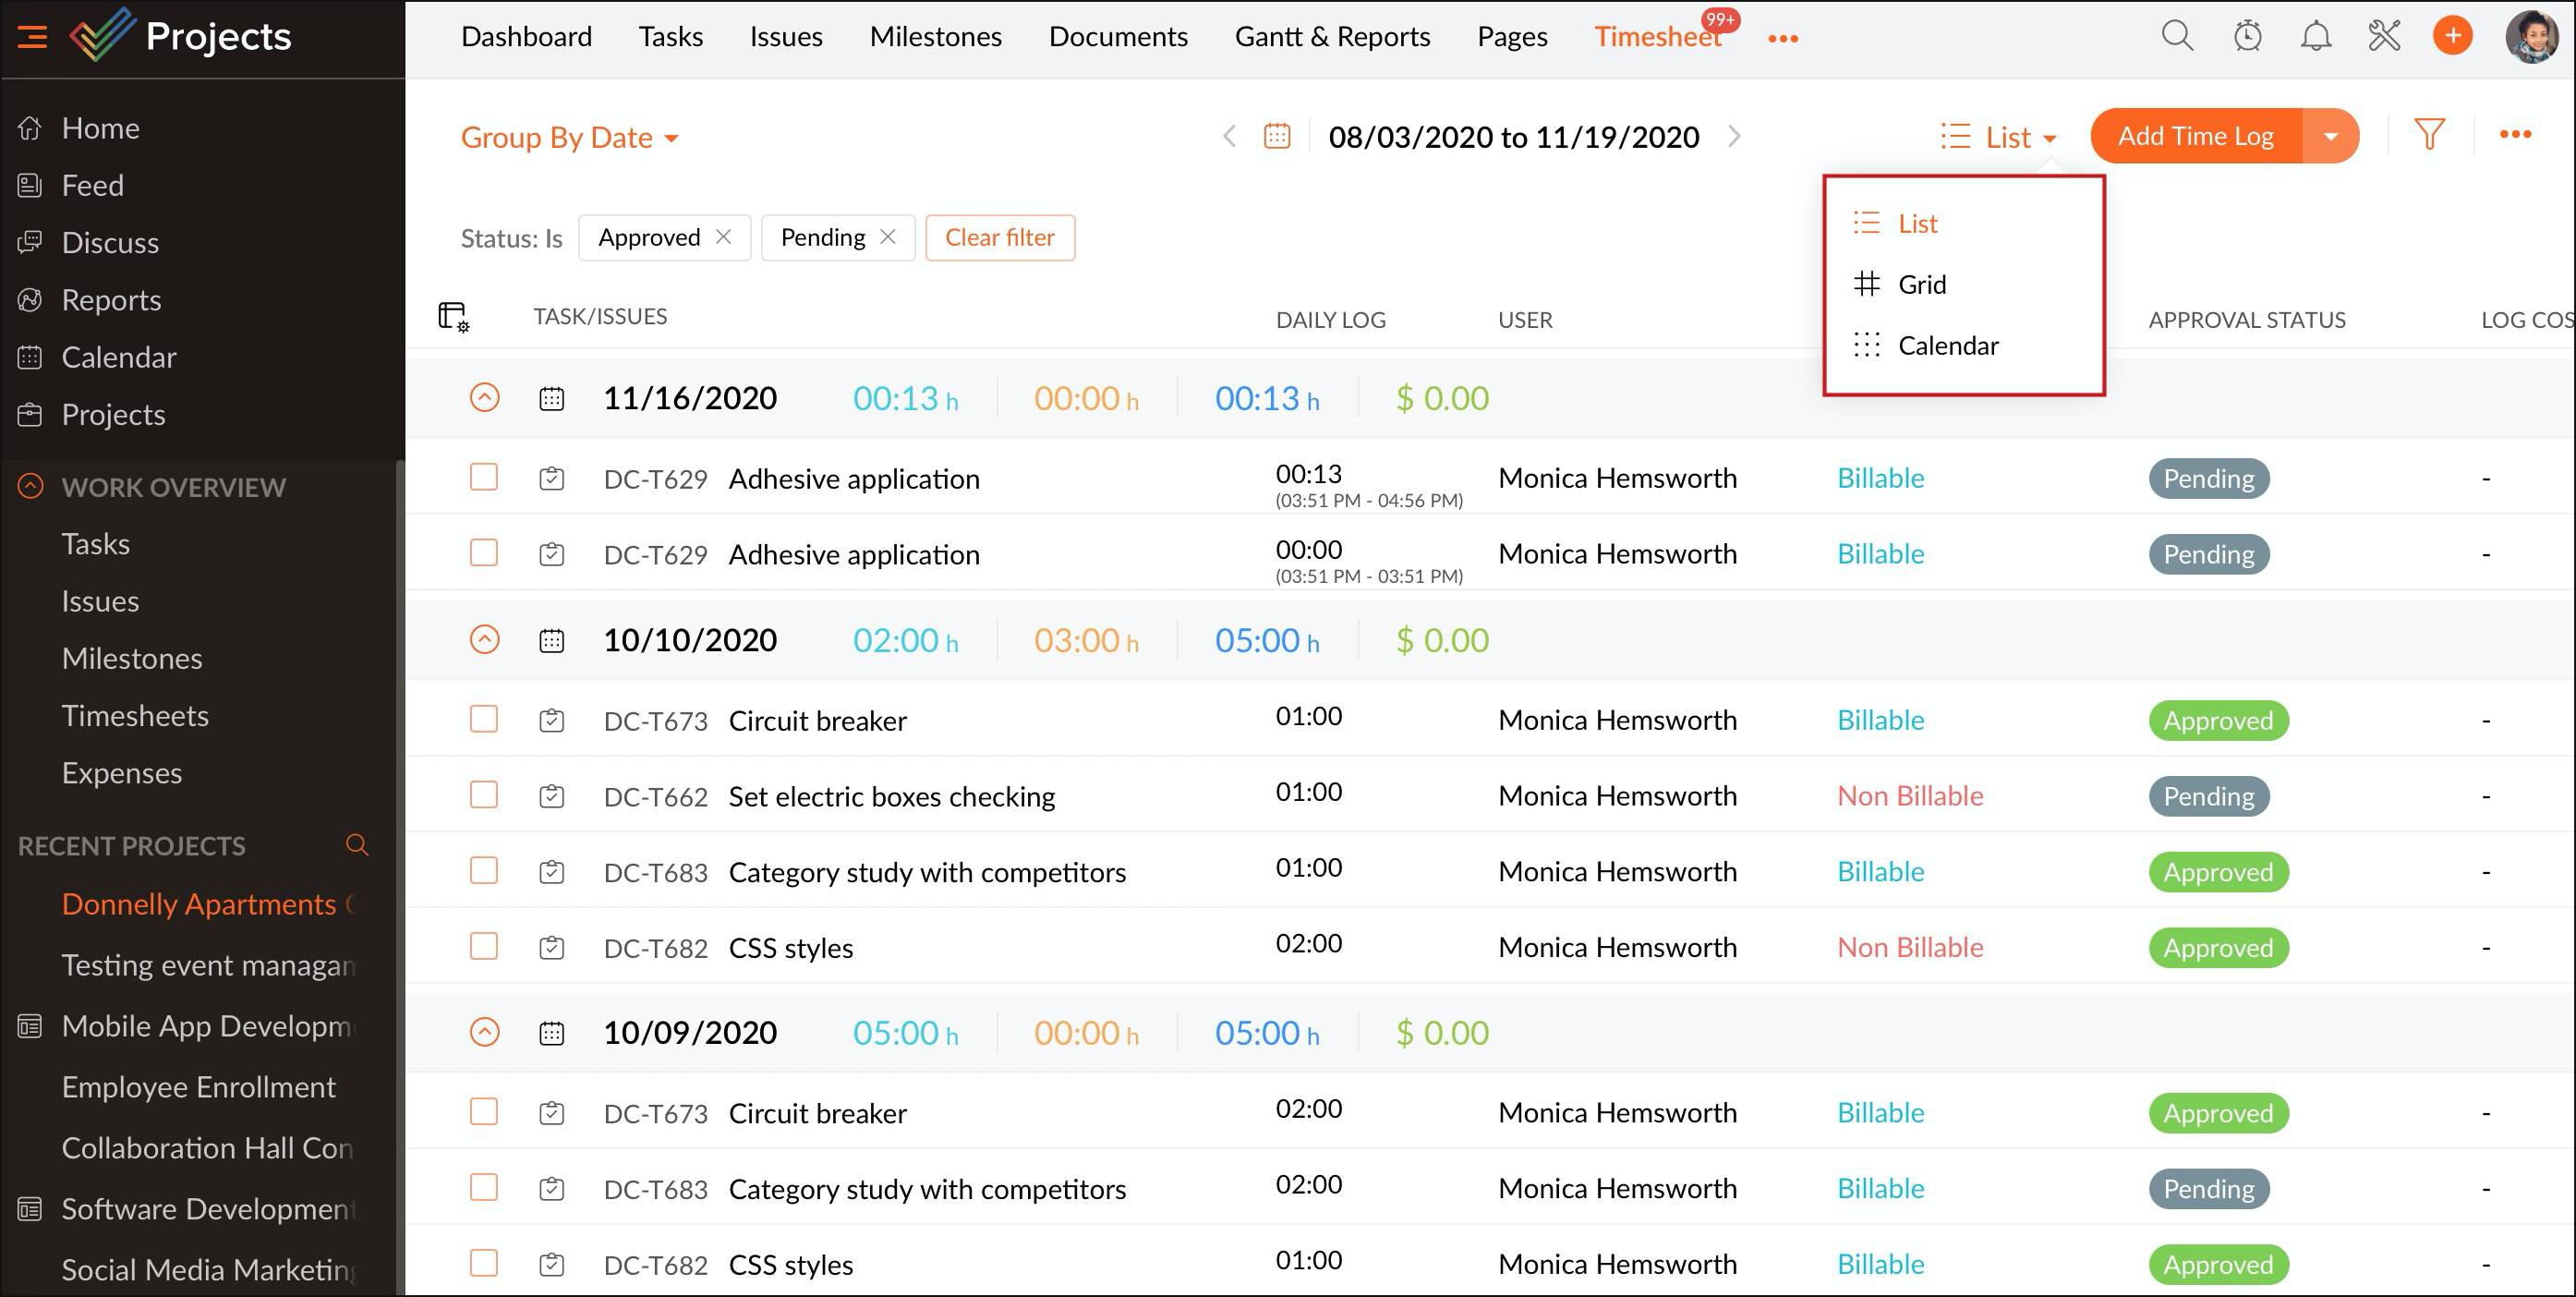Screen dimensions: 2576x1297
Task: Tick checkbox for Set electric boxes checking
Action: pyautogui.click(x=484, y=795)
